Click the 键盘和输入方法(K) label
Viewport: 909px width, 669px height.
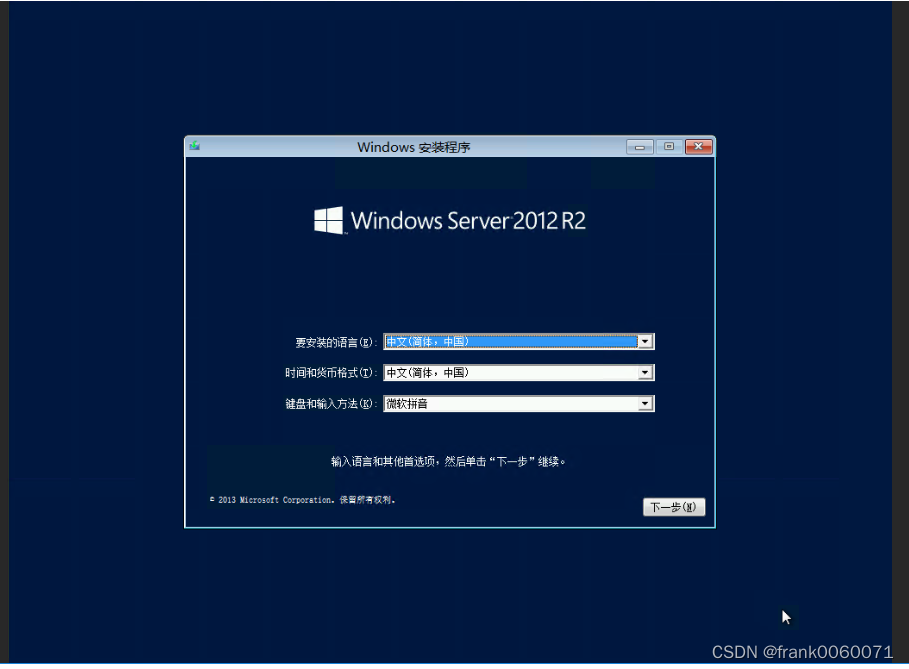click(x=331, y=403)
